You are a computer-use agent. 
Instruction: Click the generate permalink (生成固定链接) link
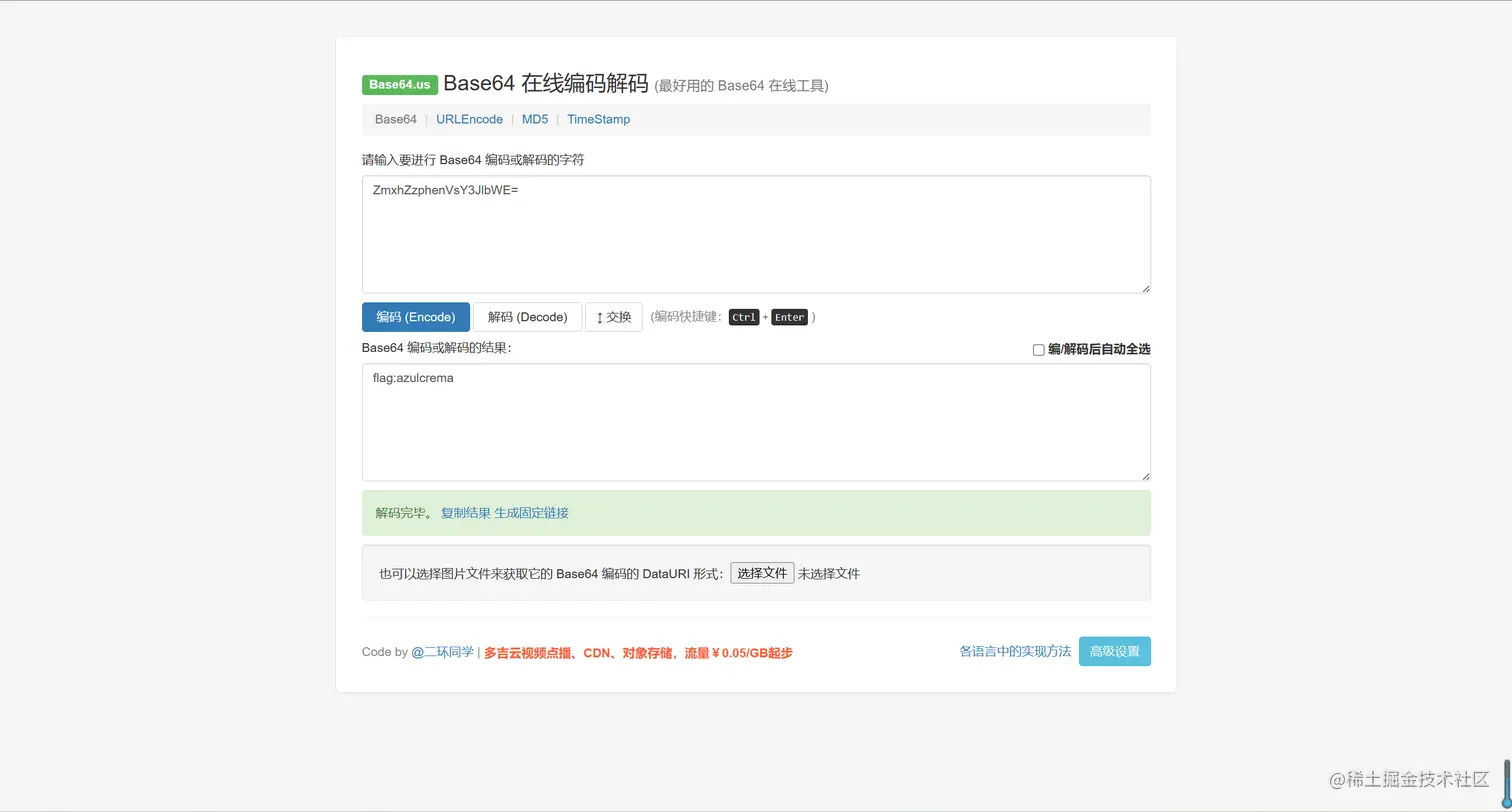click(531, 513)
